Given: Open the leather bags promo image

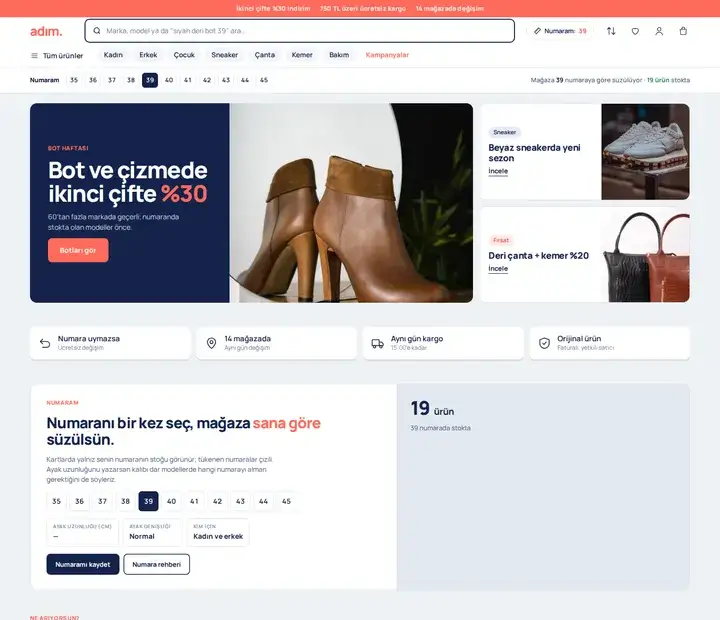Looking at the screenshot, I should point(645,255).
